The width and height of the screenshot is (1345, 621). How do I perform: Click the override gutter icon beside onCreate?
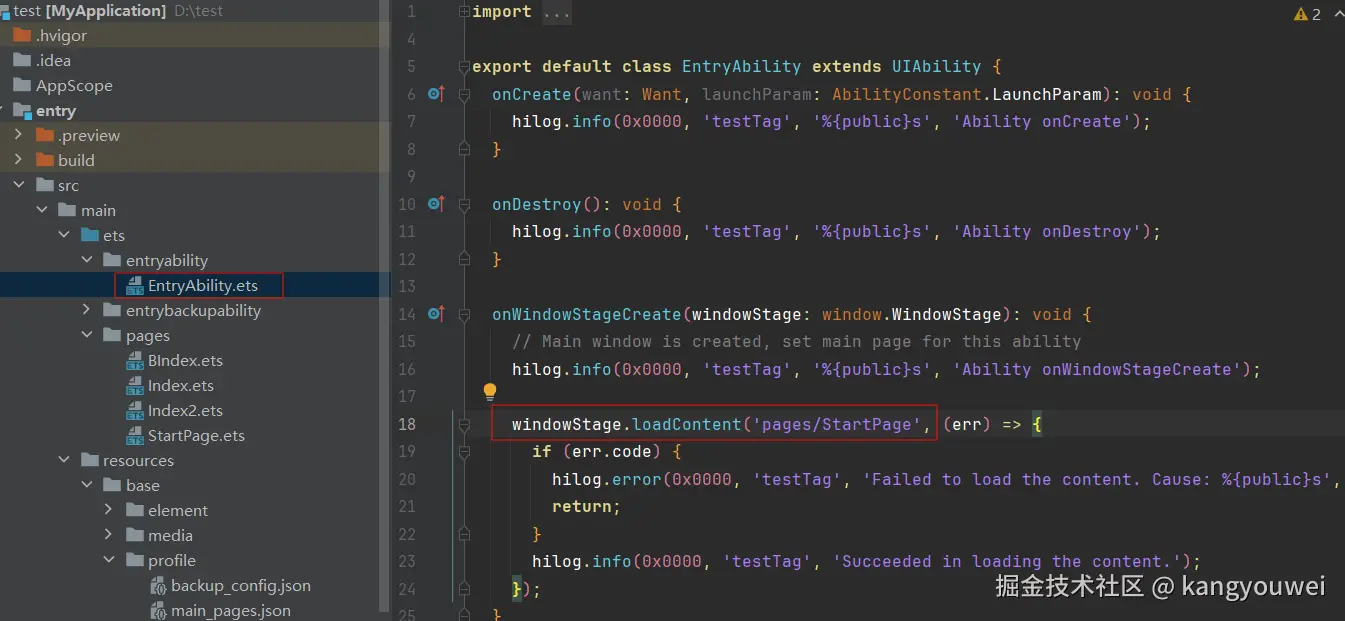(x=435, y=94)
